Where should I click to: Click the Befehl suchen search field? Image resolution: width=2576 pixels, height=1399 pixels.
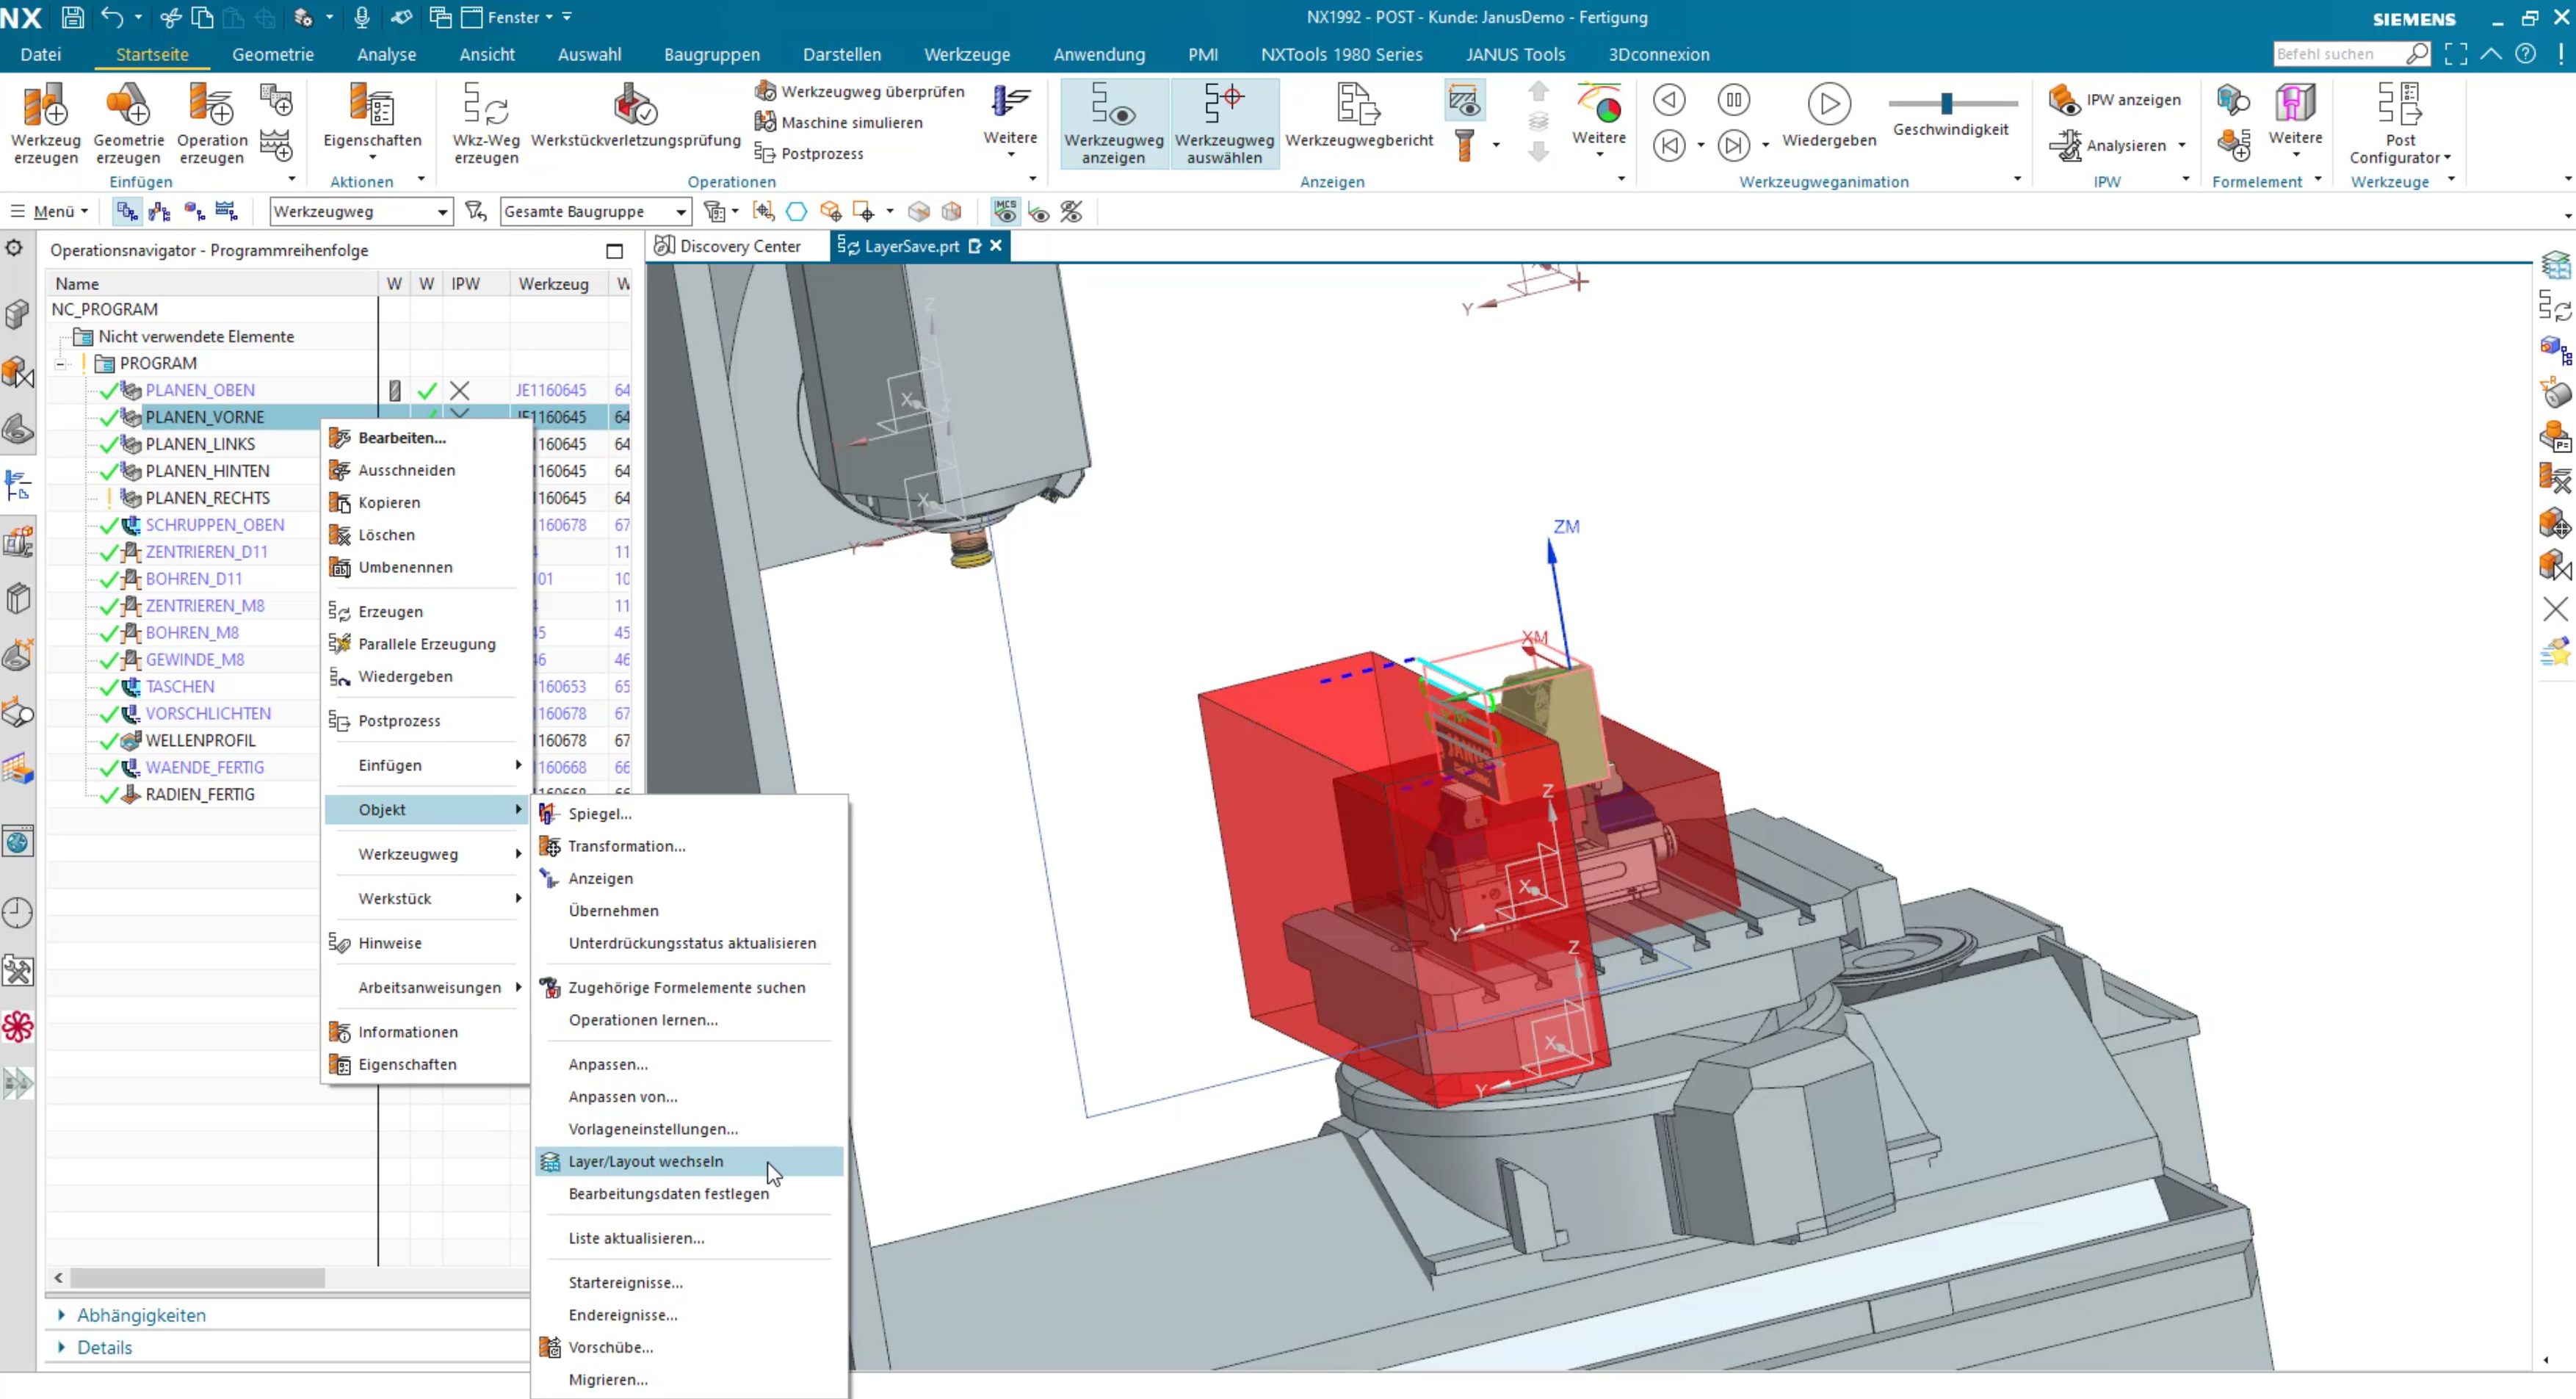click(2340, 54)
